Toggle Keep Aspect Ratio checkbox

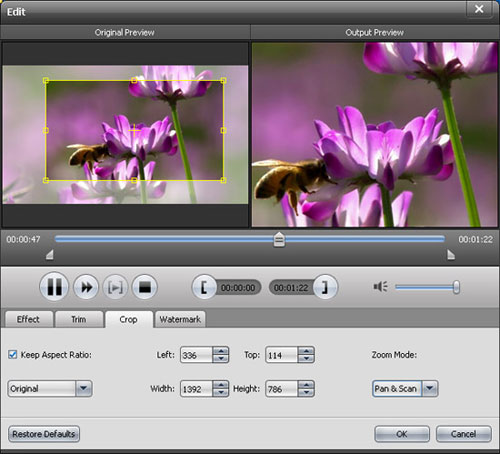pos(13,354)
